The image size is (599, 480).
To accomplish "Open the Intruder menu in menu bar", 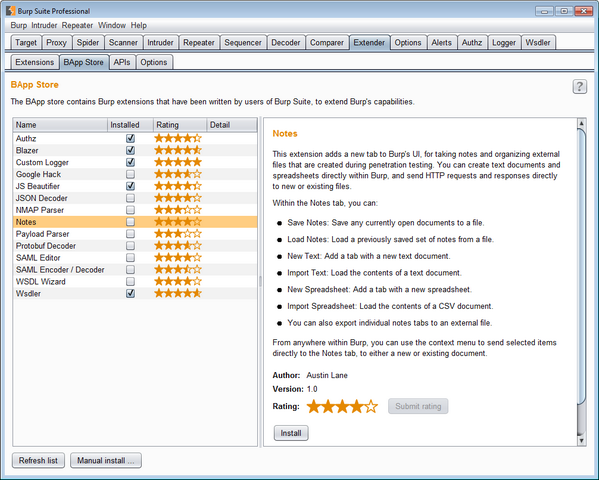I will (x=44, y=25).
